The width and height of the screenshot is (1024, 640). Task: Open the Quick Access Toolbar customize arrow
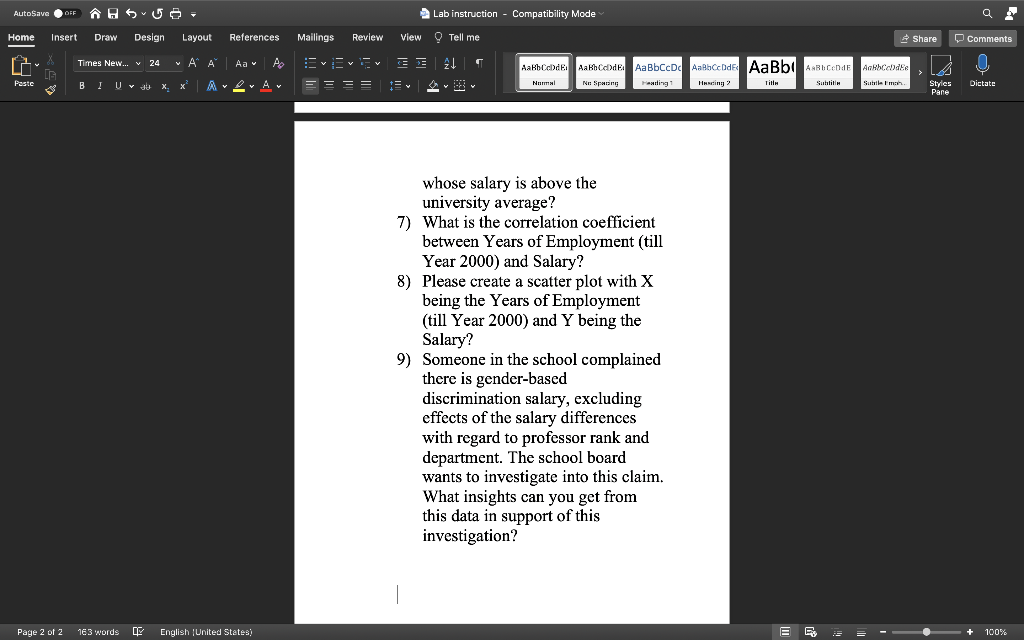[x=193, y=14]
